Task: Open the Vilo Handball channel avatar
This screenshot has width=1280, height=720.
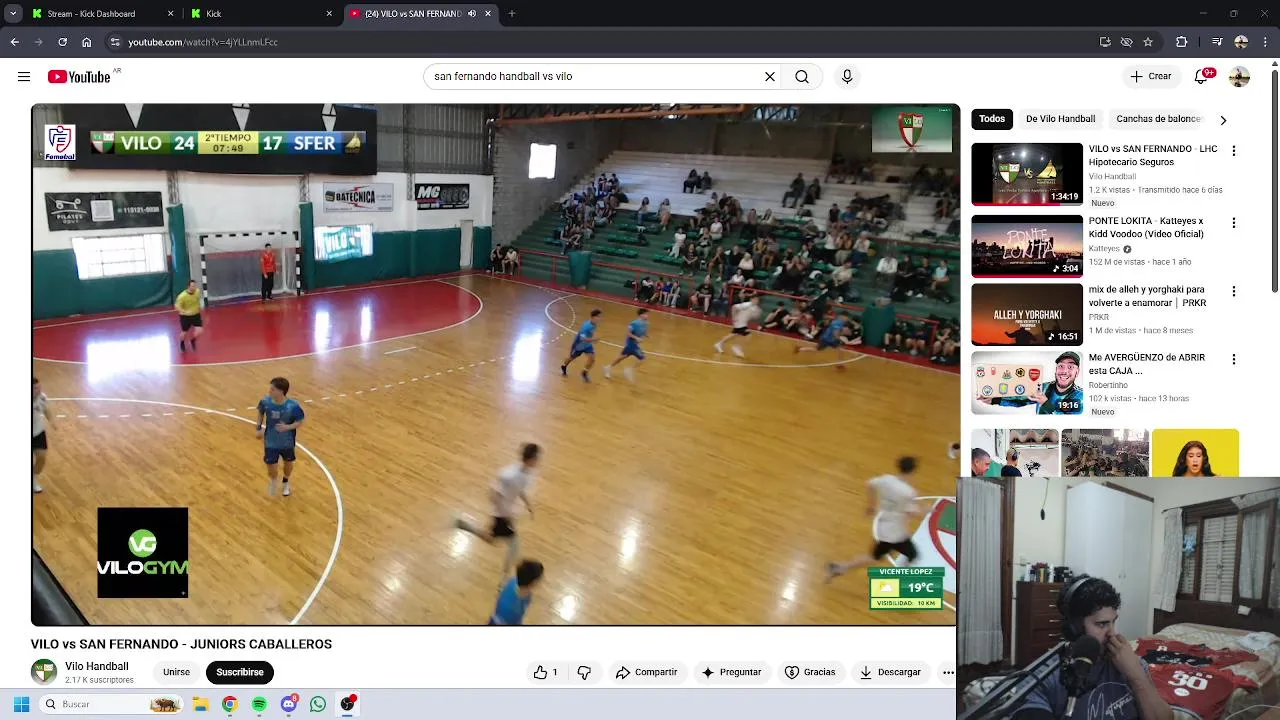Action: pos(44,672)
